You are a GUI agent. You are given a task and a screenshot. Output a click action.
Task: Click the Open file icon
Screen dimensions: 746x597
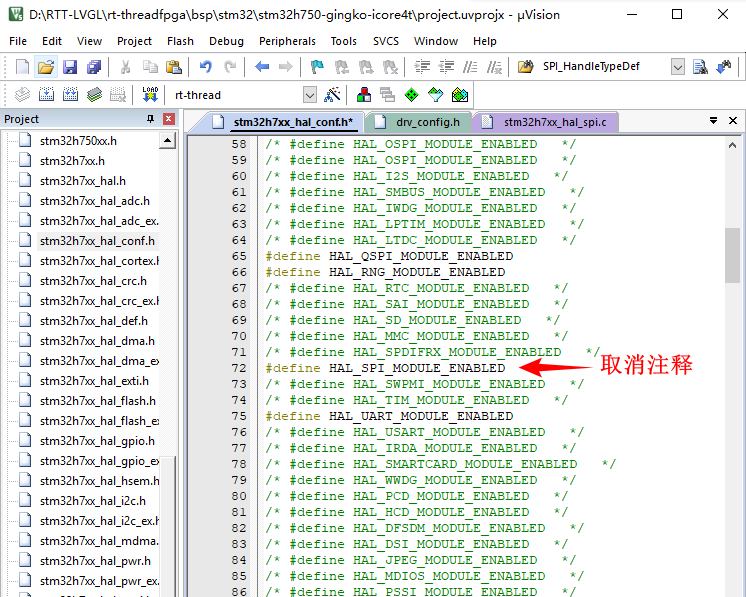tap(46, 67)
